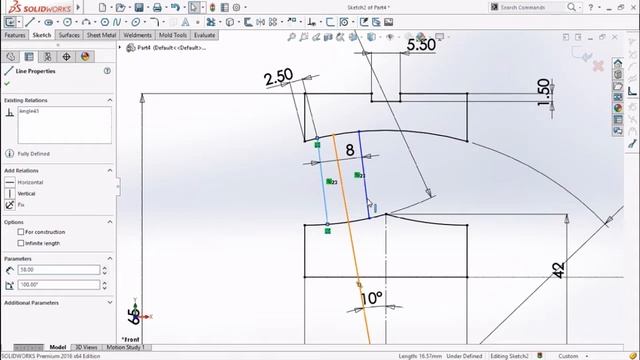The image size is (640, 360).
Task: Switch to the Evaluate tab
Action: pos(204,35)
